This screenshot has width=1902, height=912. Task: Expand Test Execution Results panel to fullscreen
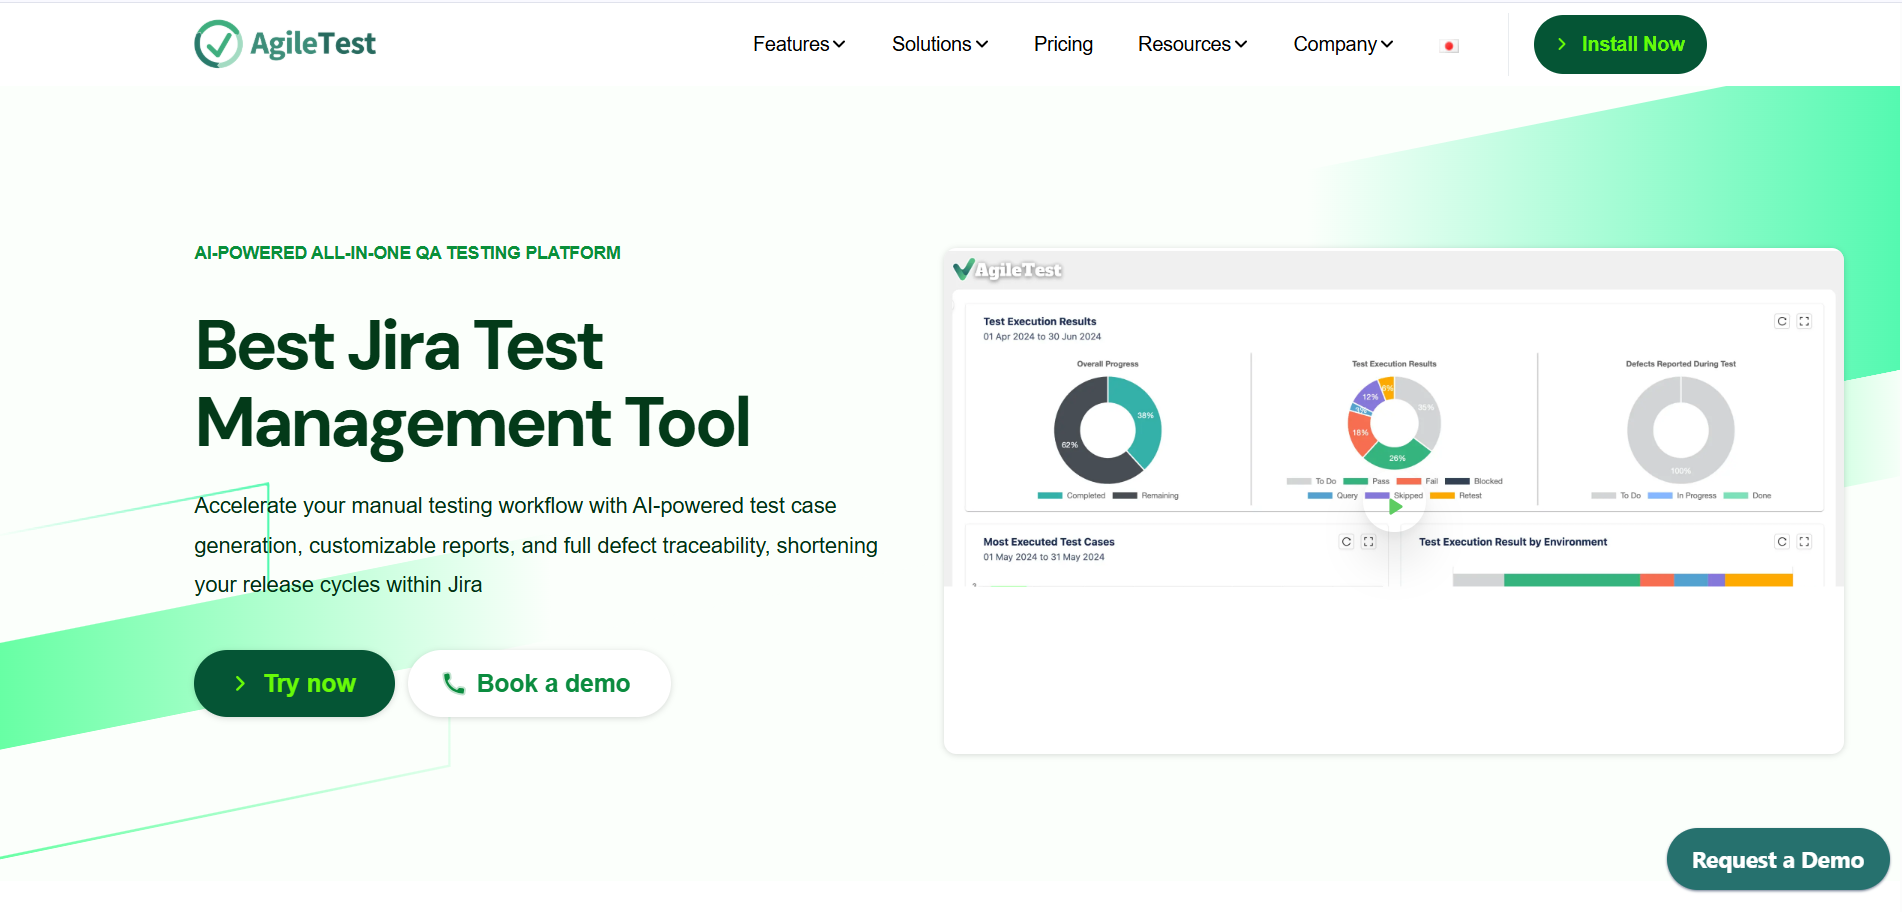pyautogui.click(x=1804, y=321)
